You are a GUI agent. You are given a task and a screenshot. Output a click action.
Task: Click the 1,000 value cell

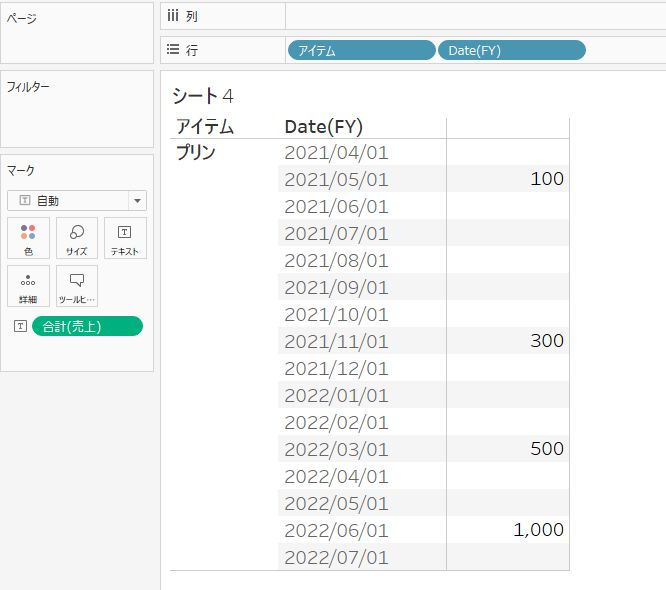tap(538, 530)
